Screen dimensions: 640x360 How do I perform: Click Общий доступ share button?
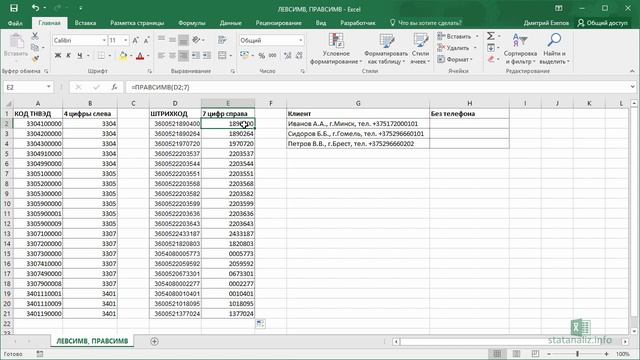click(602, 23)
